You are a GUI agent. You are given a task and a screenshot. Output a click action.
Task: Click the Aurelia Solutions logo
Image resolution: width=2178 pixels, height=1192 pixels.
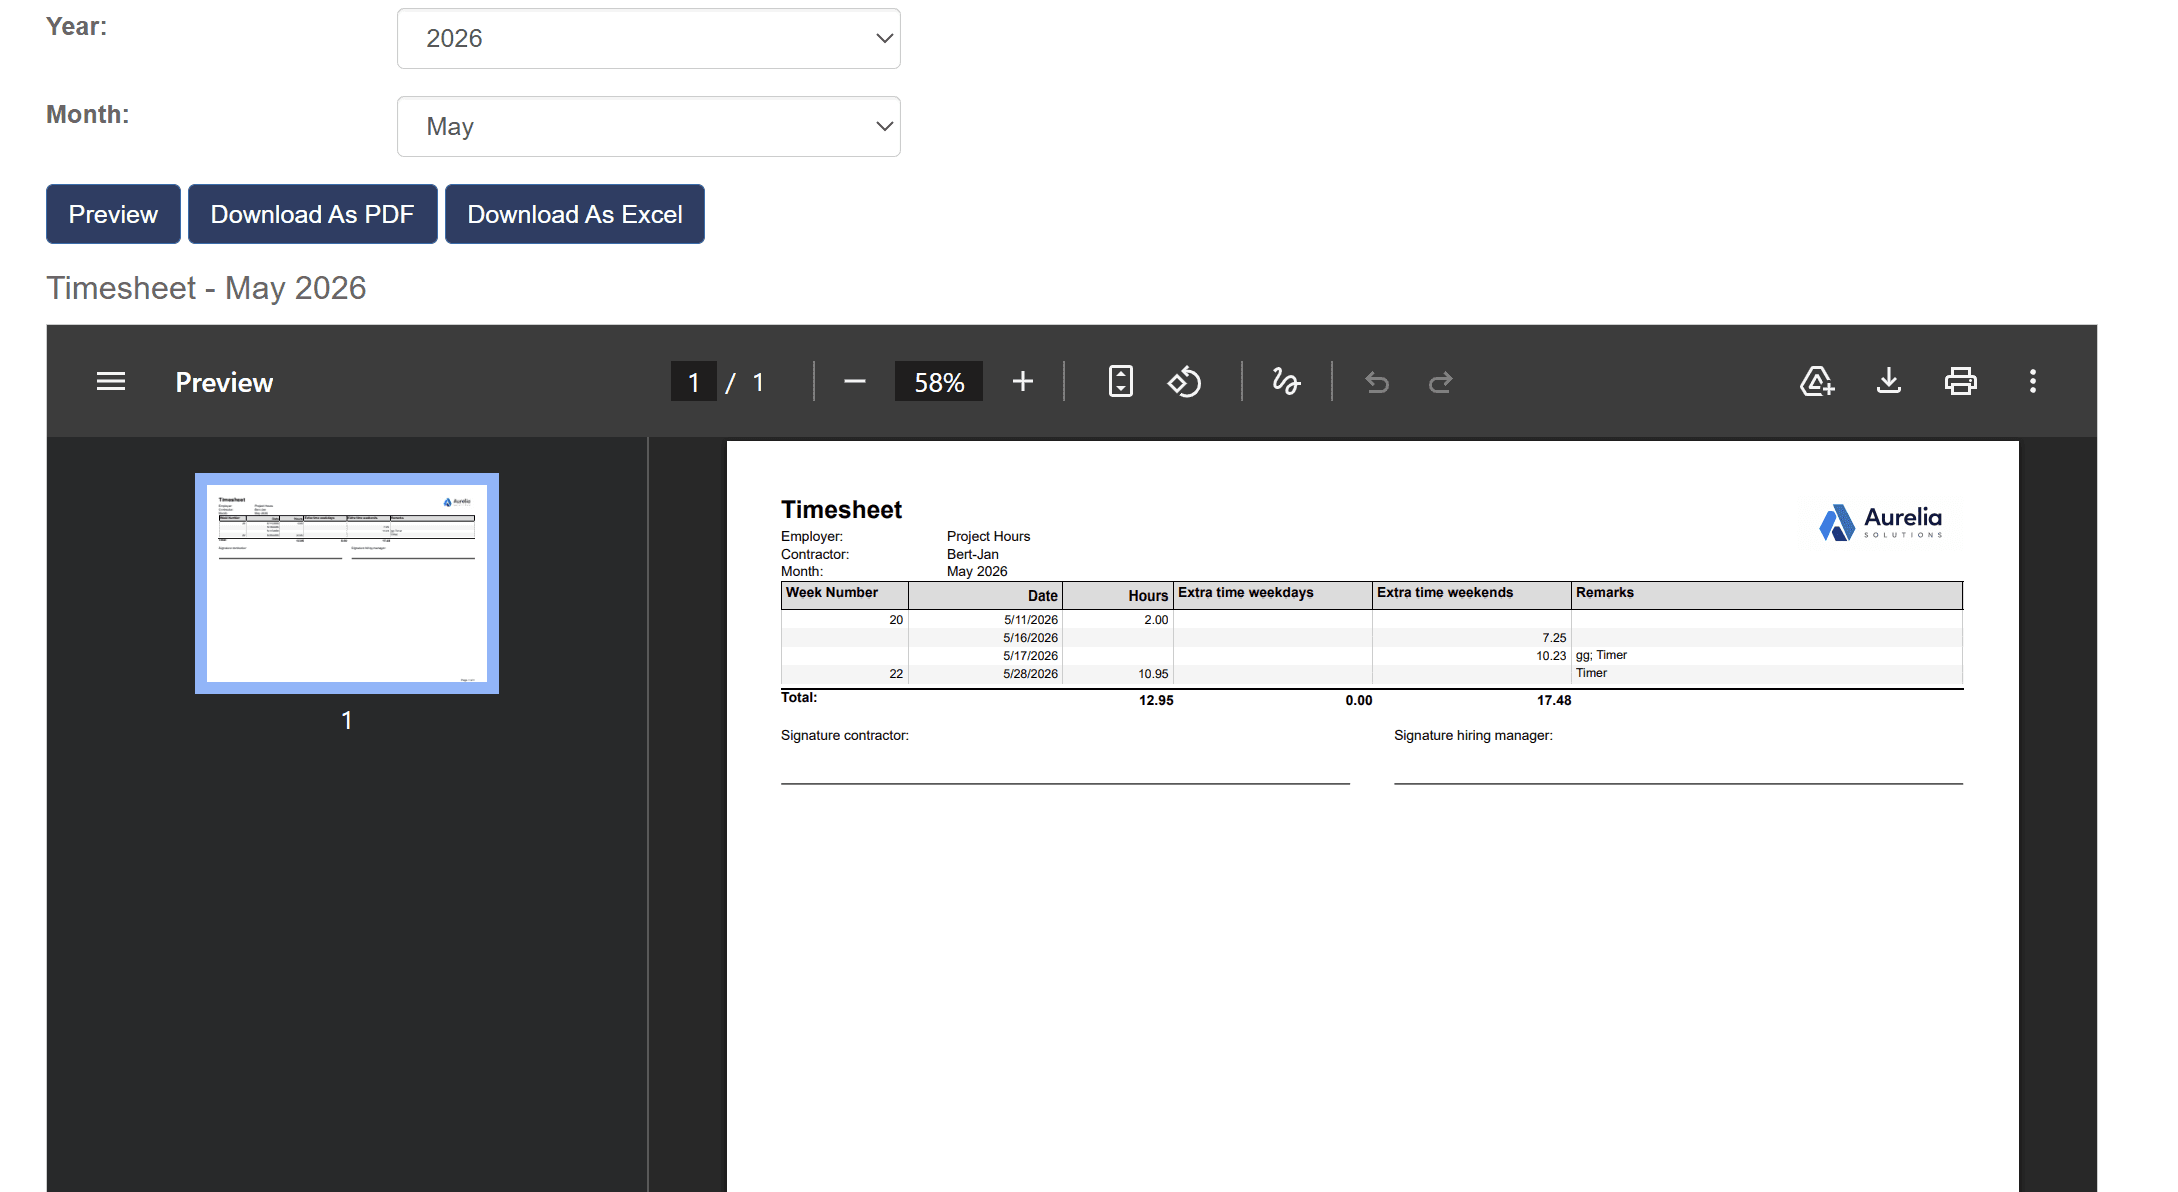1880,522
